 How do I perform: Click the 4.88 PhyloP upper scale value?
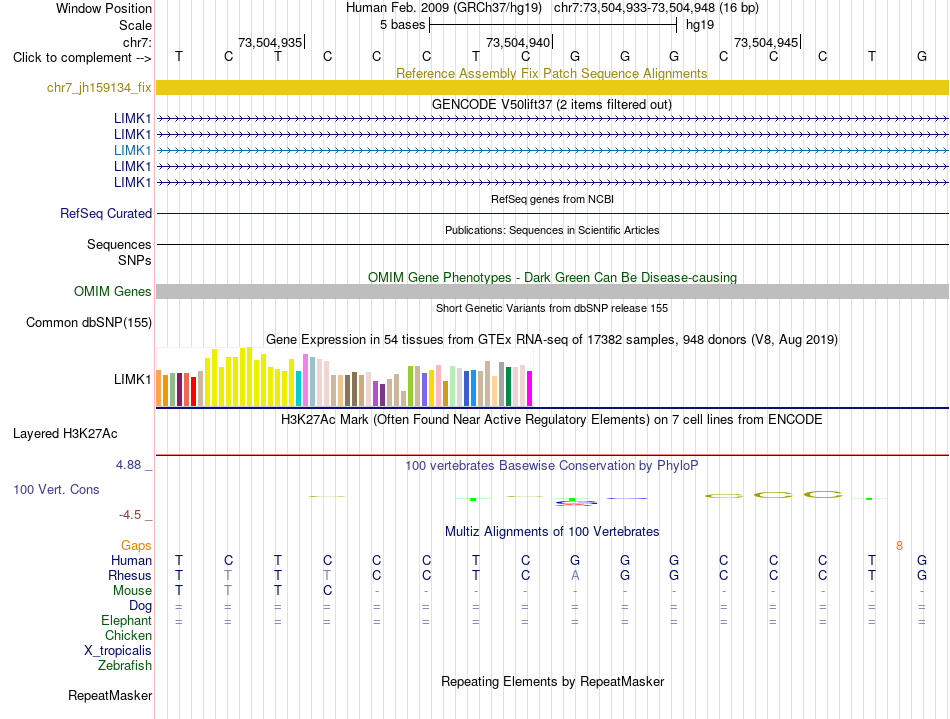tap(128, 465)
